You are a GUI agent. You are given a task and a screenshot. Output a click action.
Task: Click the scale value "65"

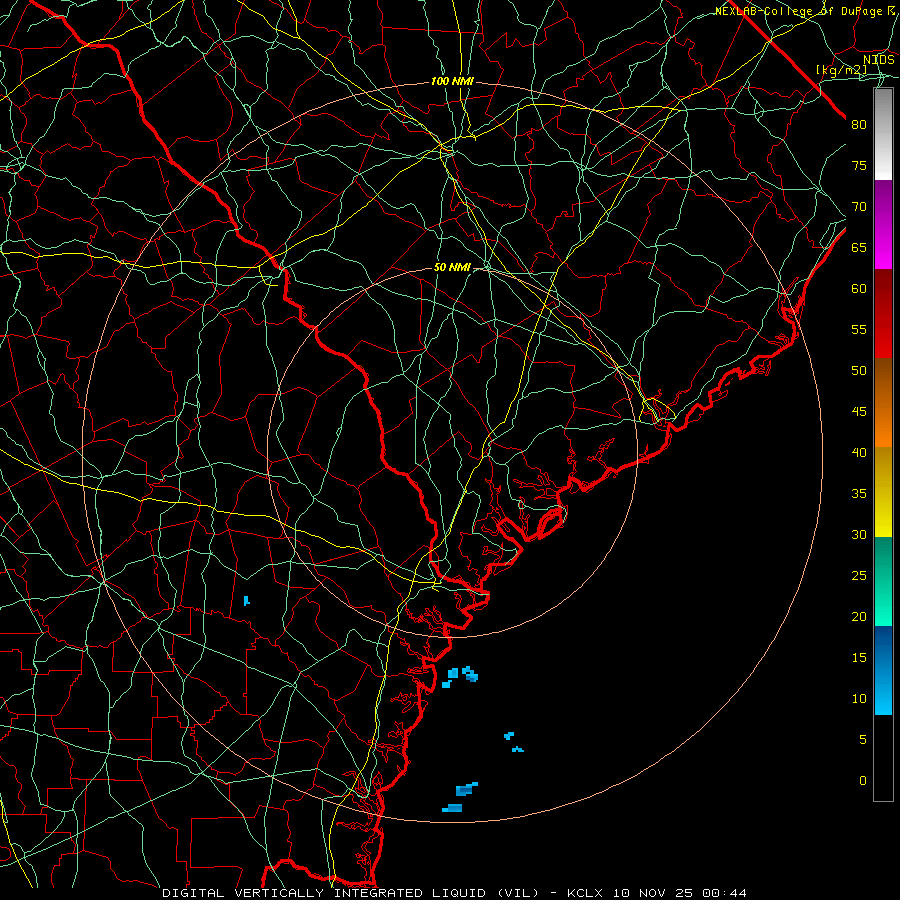coord(859,247)
